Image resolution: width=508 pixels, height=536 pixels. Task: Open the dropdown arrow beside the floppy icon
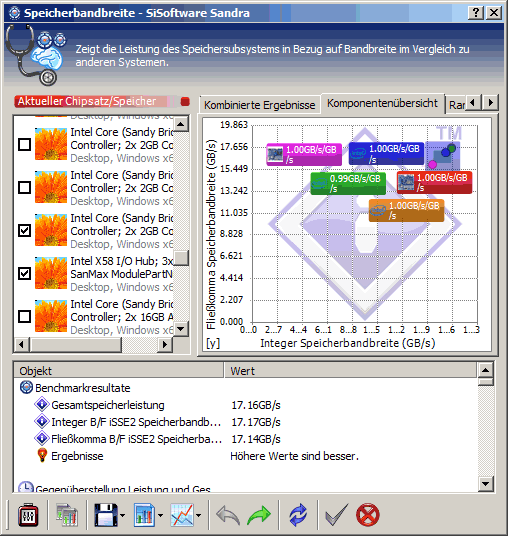122,515
